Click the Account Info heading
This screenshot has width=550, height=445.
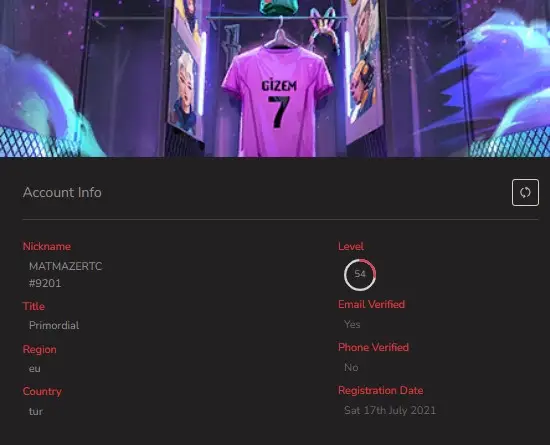tap(62, 193)
